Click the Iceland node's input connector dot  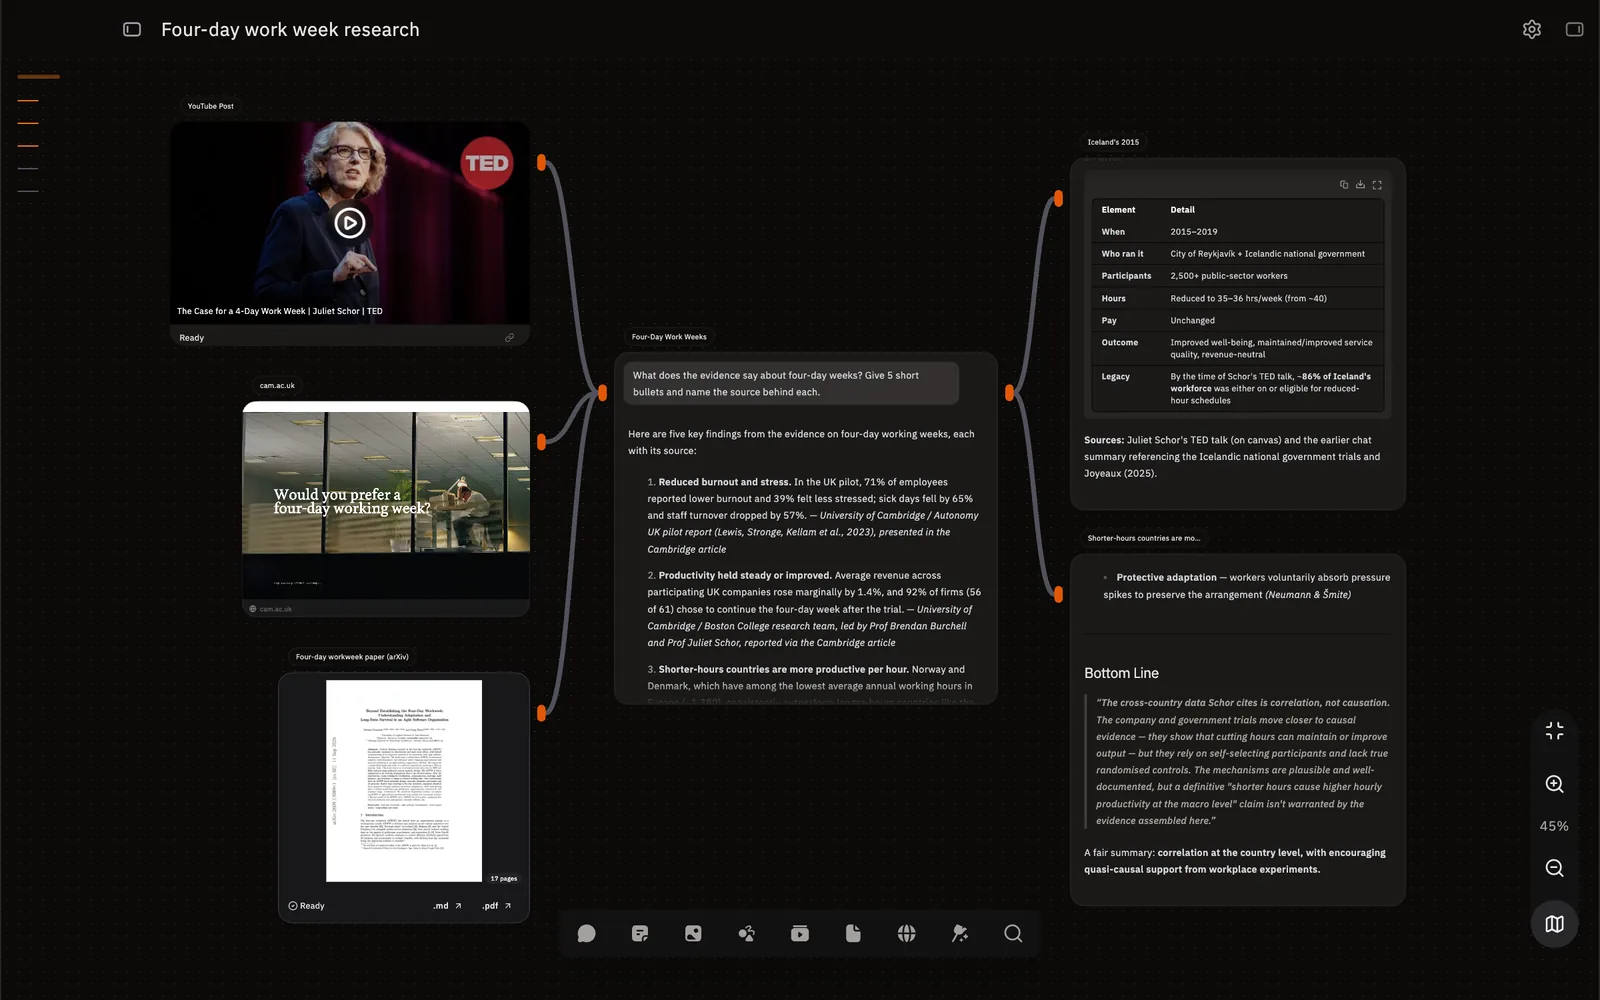1058,199
